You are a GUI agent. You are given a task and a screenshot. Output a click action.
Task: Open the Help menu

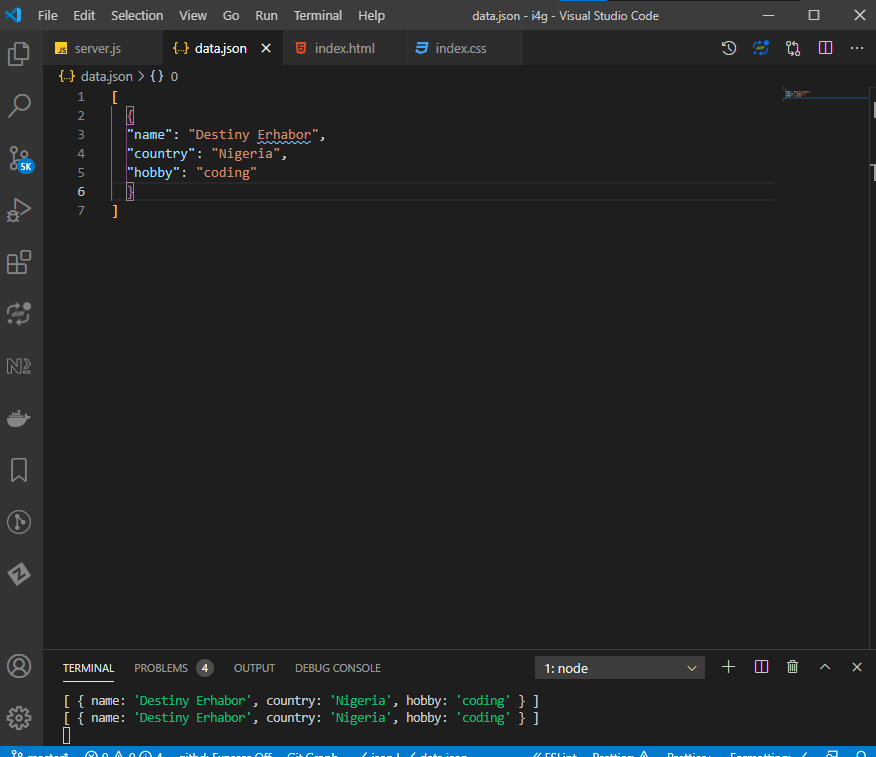click(x=371, y=16)
